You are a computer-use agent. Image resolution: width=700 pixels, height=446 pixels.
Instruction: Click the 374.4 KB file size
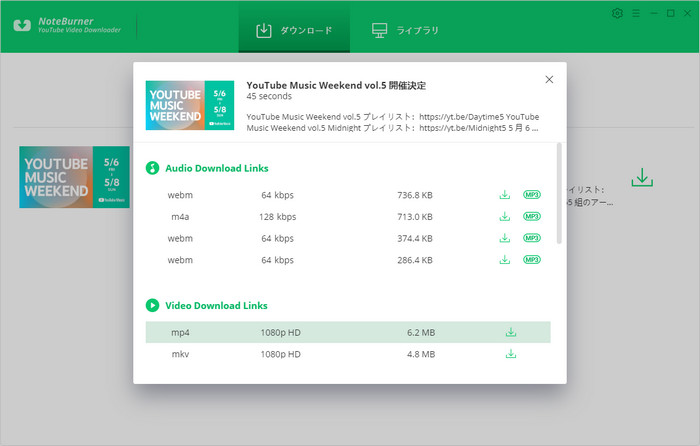[415, 238]
